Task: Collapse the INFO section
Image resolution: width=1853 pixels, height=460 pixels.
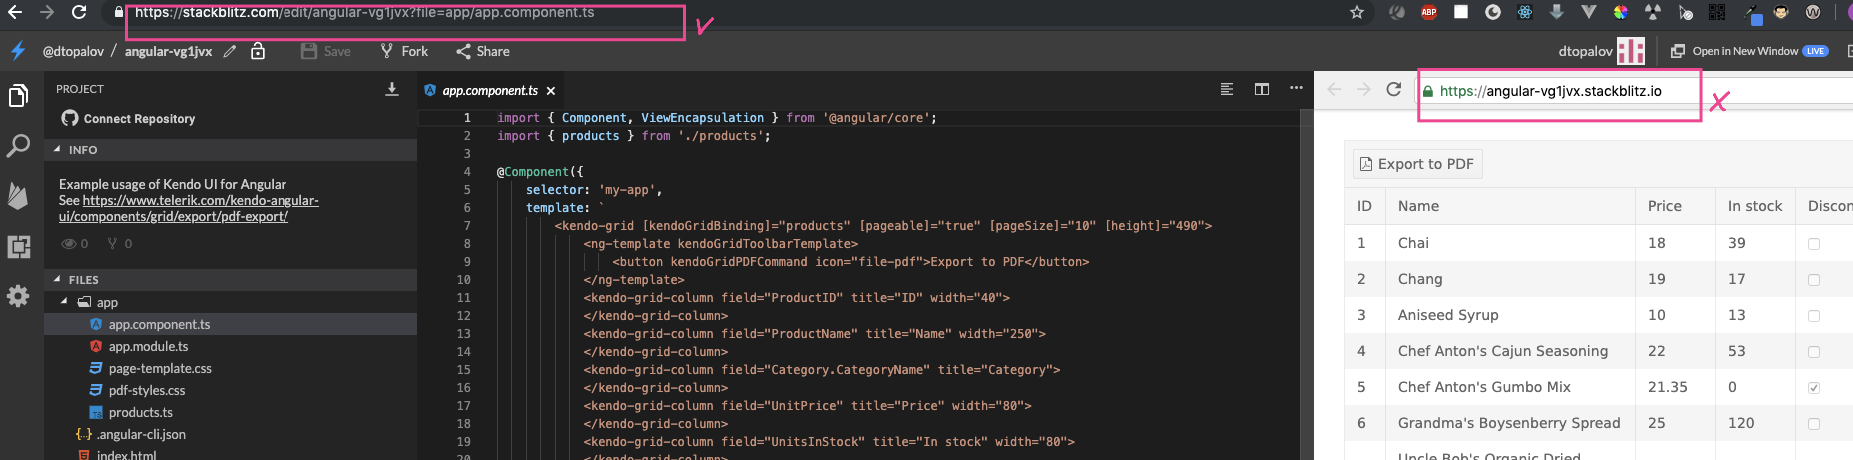Action: [x=57, y=150]
